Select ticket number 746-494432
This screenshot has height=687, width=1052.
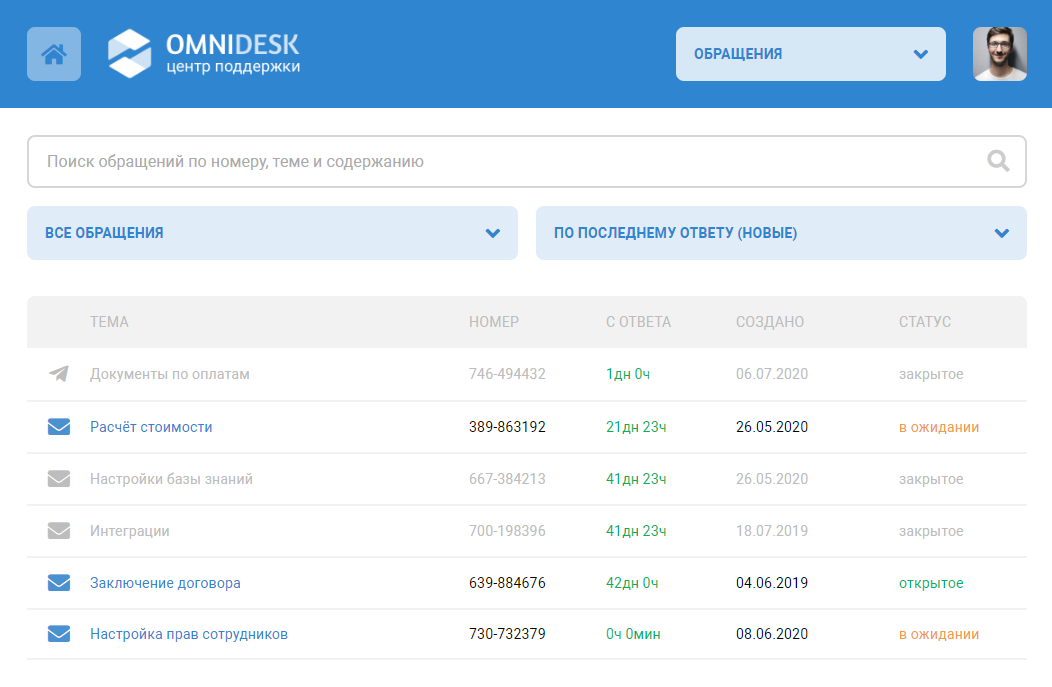point(507,374)
